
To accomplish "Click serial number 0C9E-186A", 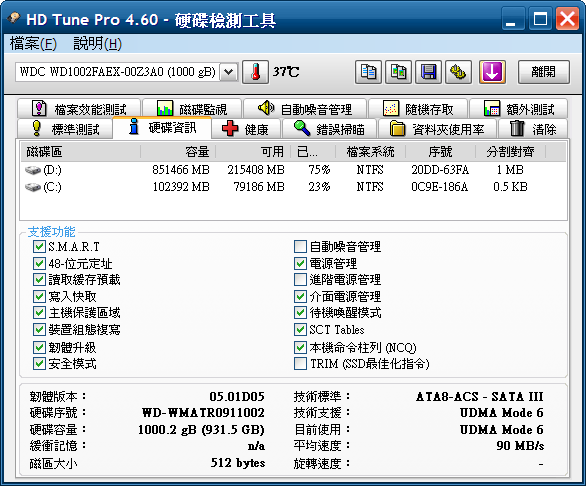I will tap(440, 187).
